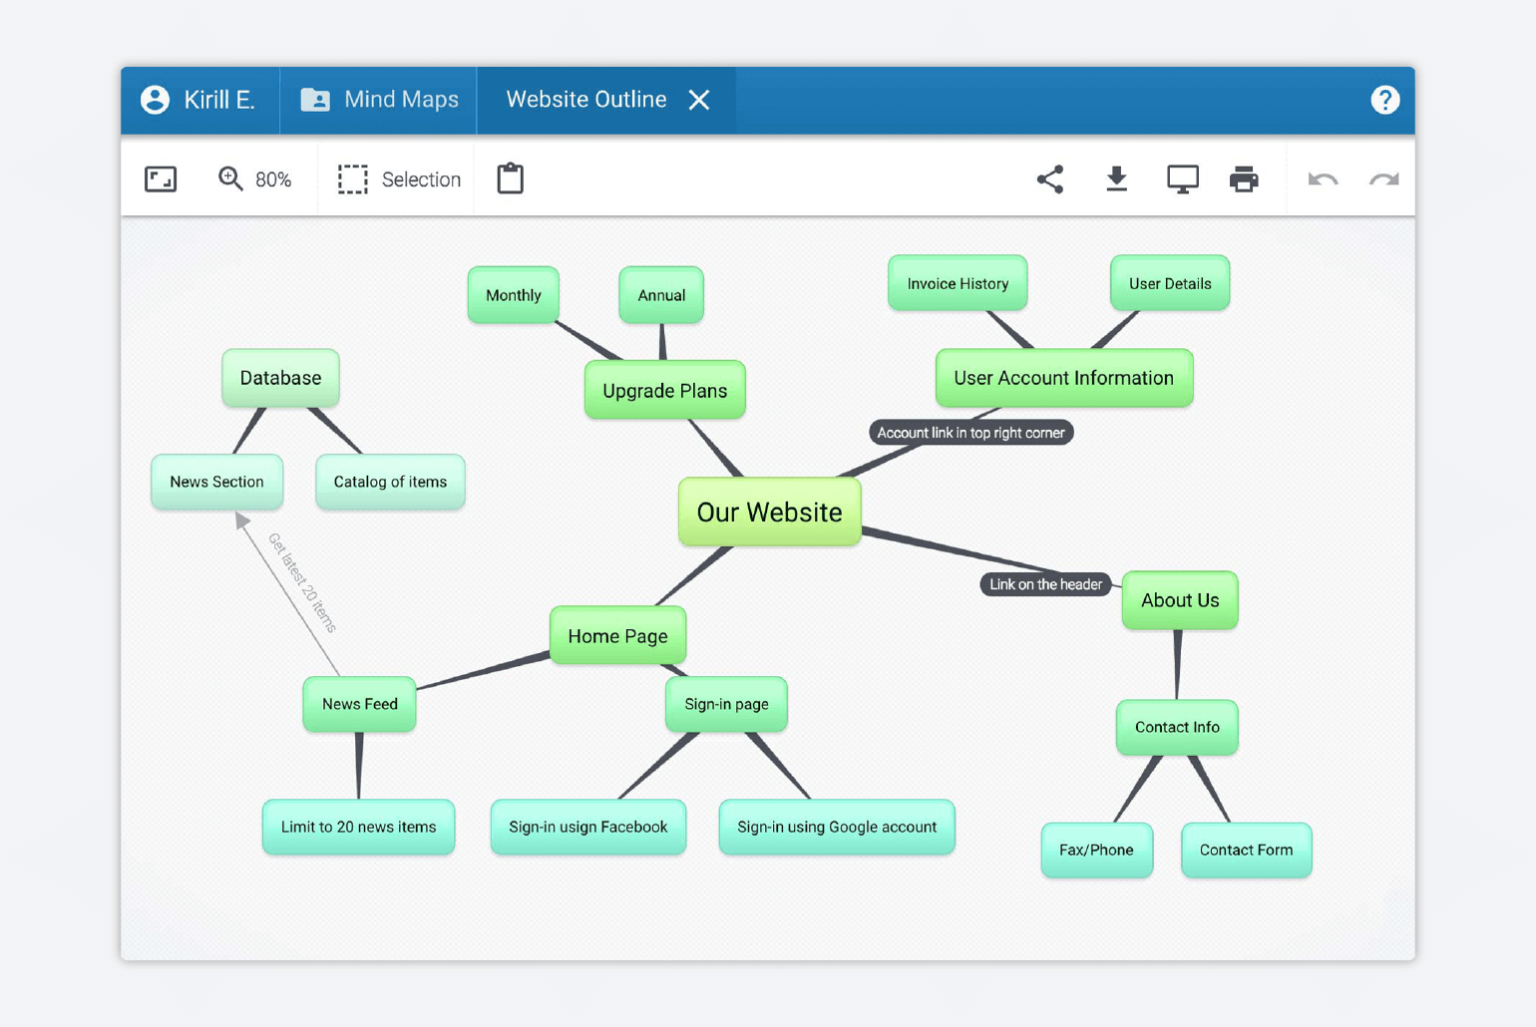
Task: Select the fit-to-screen icon
Action: (160, 179)
